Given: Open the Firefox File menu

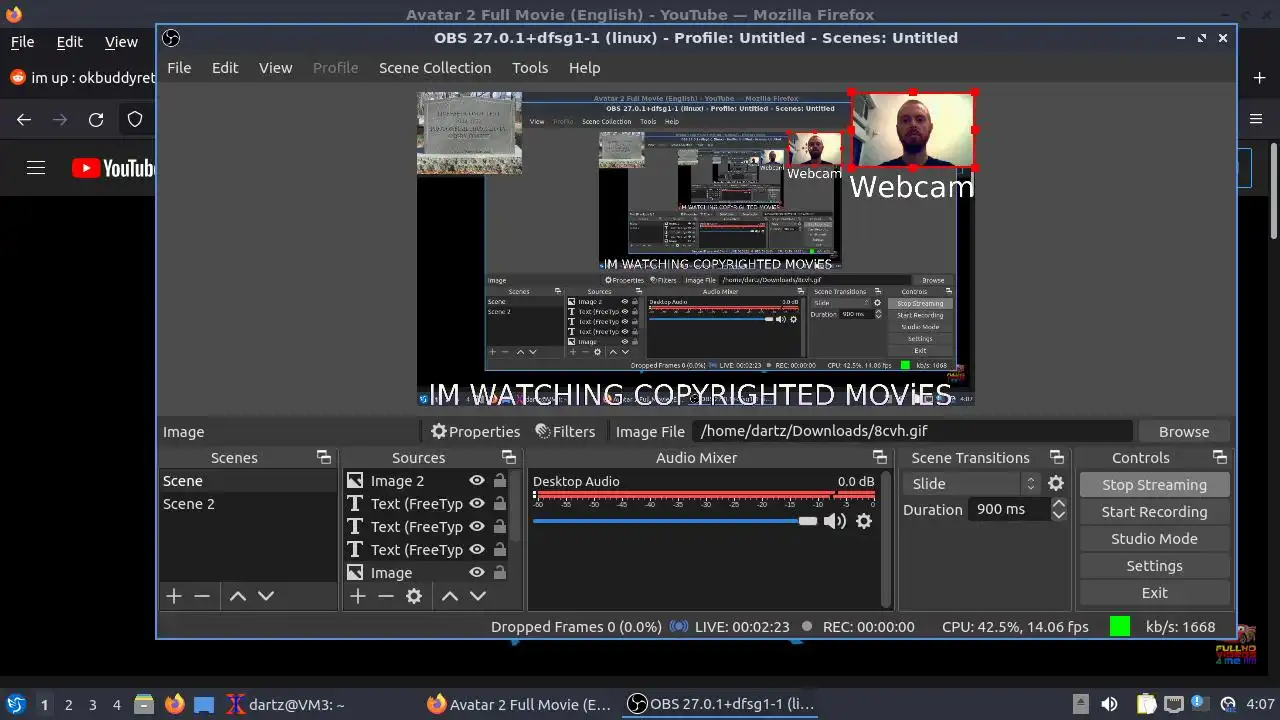Looking at the screenshot, I should click(x=22, y=42).
